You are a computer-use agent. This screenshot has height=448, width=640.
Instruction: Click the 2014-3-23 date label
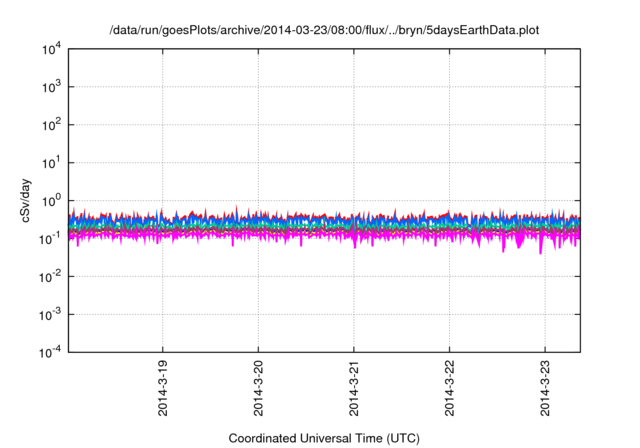pos(545,388)
